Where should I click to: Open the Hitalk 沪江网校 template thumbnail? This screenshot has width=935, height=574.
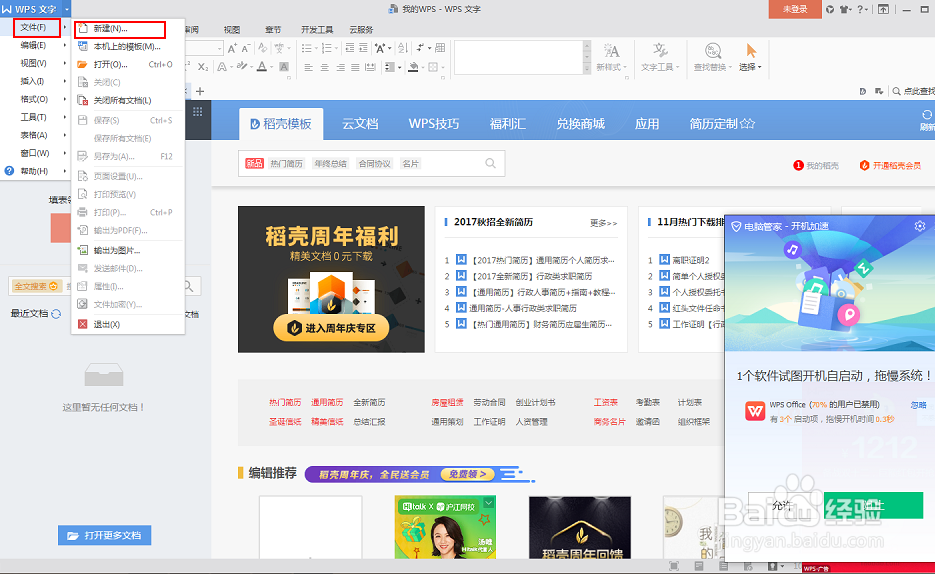pyautogui.click(x=445, y=527)
